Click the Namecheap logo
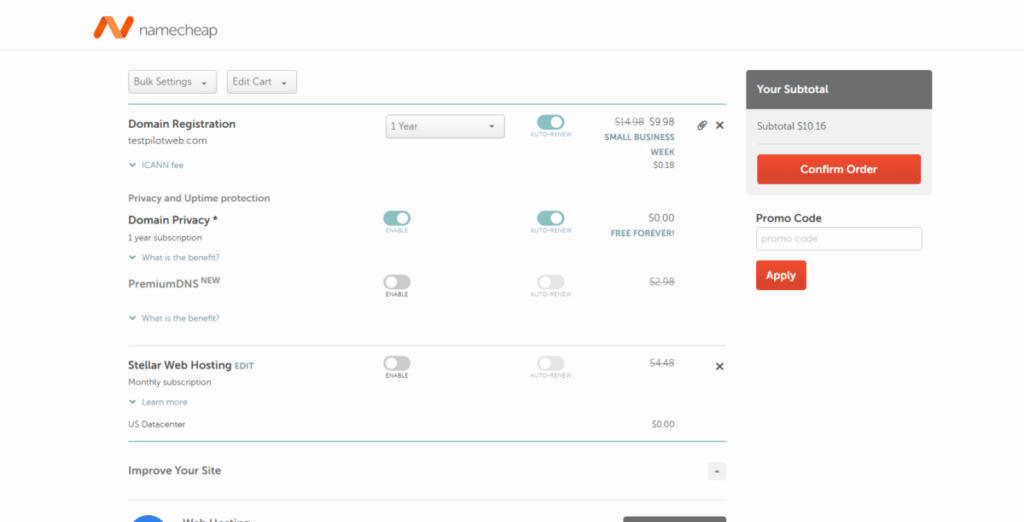This screenshot has height=522, width=1024. click(155, 28)
